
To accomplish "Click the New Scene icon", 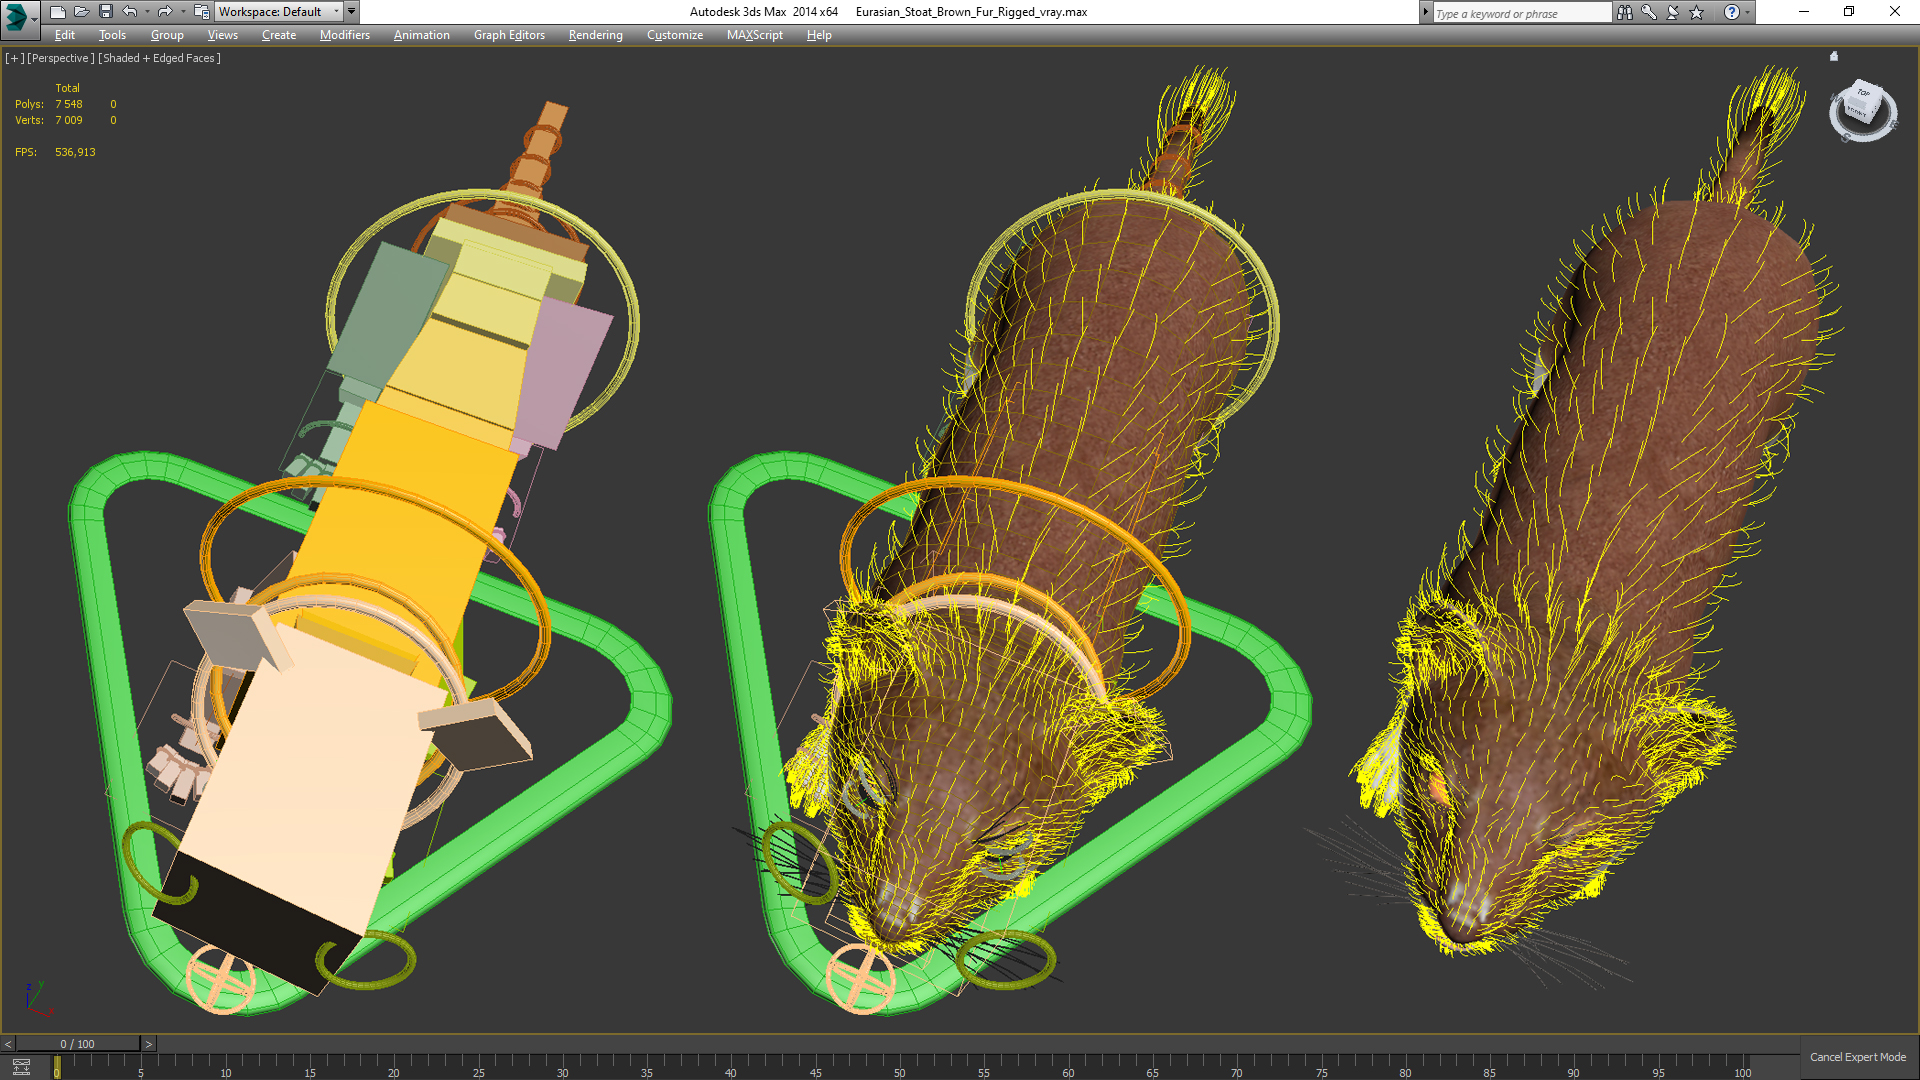I will tap(57, 12).
